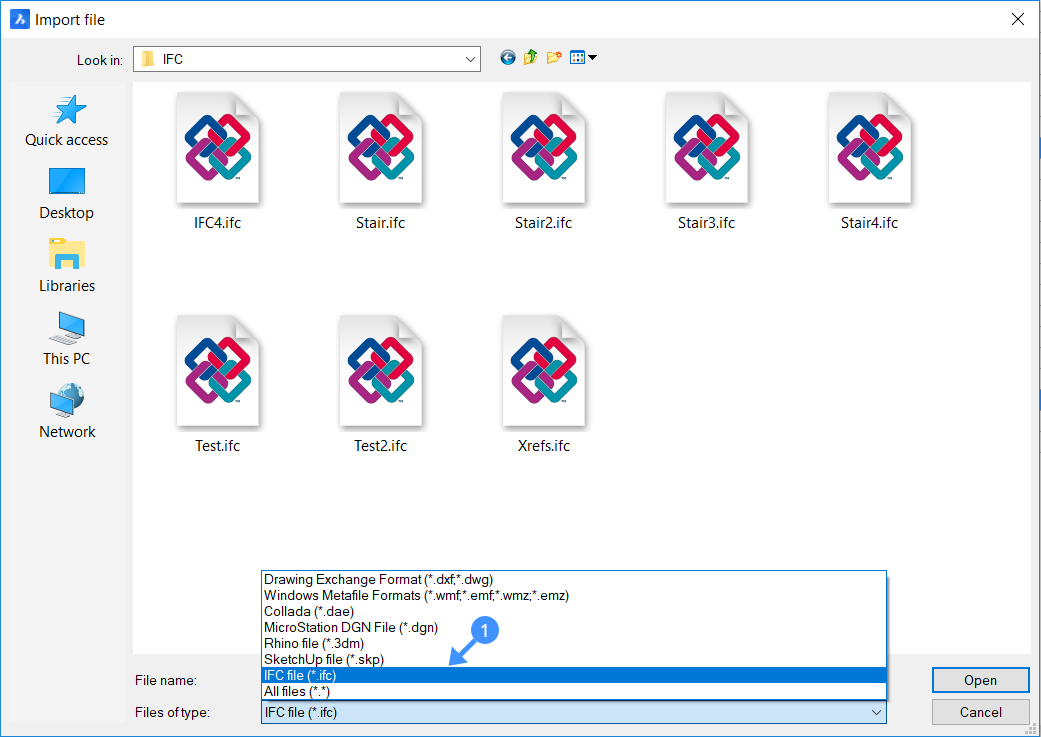Go up one folder level
This screenshot has height=737, width=1041.
coord(530,58)
